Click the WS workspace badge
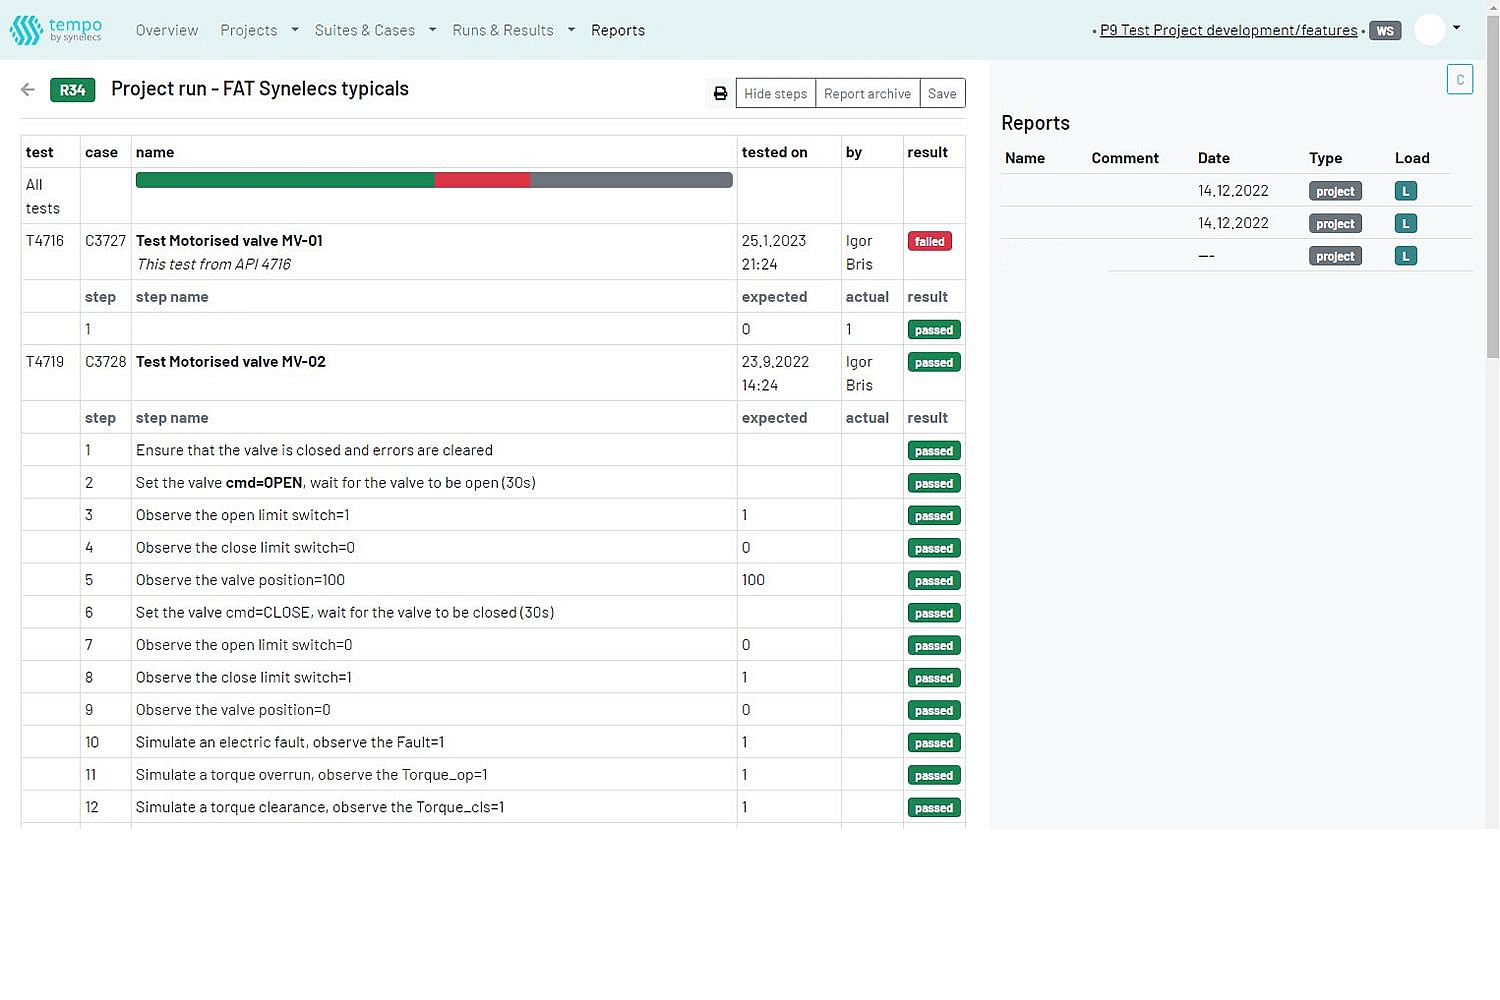 (1385, 31)
